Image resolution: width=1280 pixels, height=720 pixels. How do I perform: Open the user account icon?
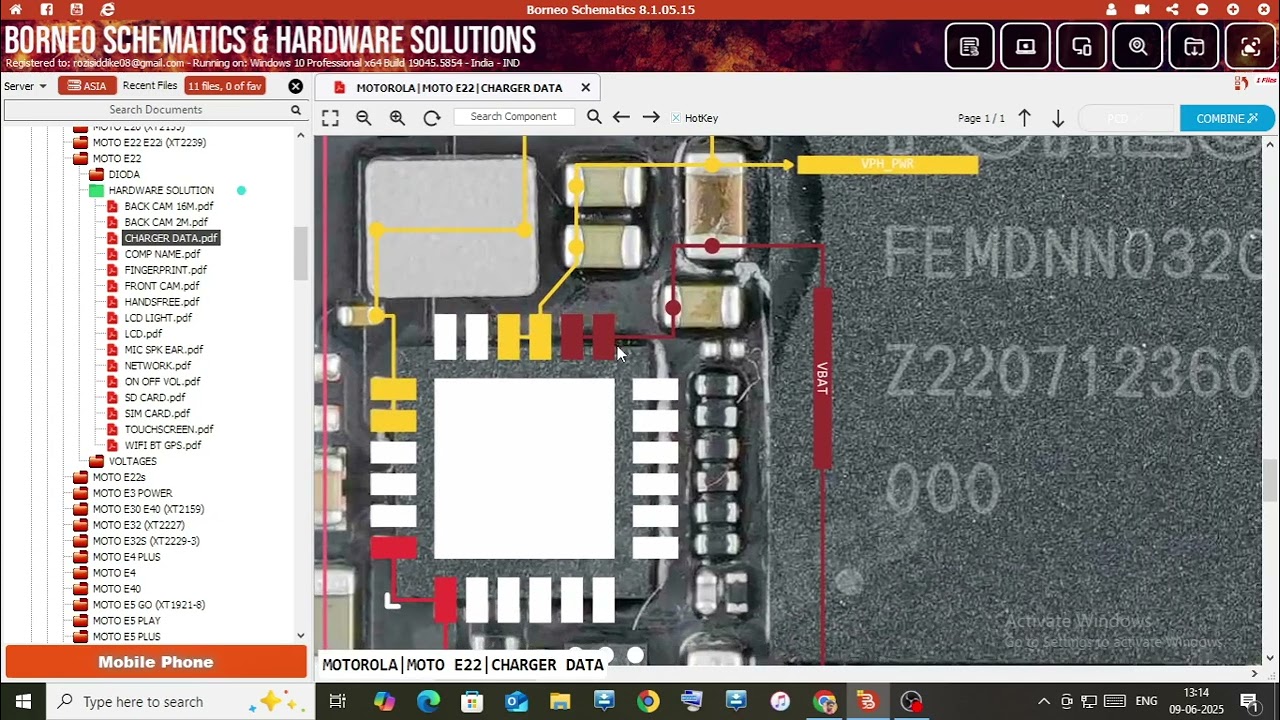[x=1112, y=9]
